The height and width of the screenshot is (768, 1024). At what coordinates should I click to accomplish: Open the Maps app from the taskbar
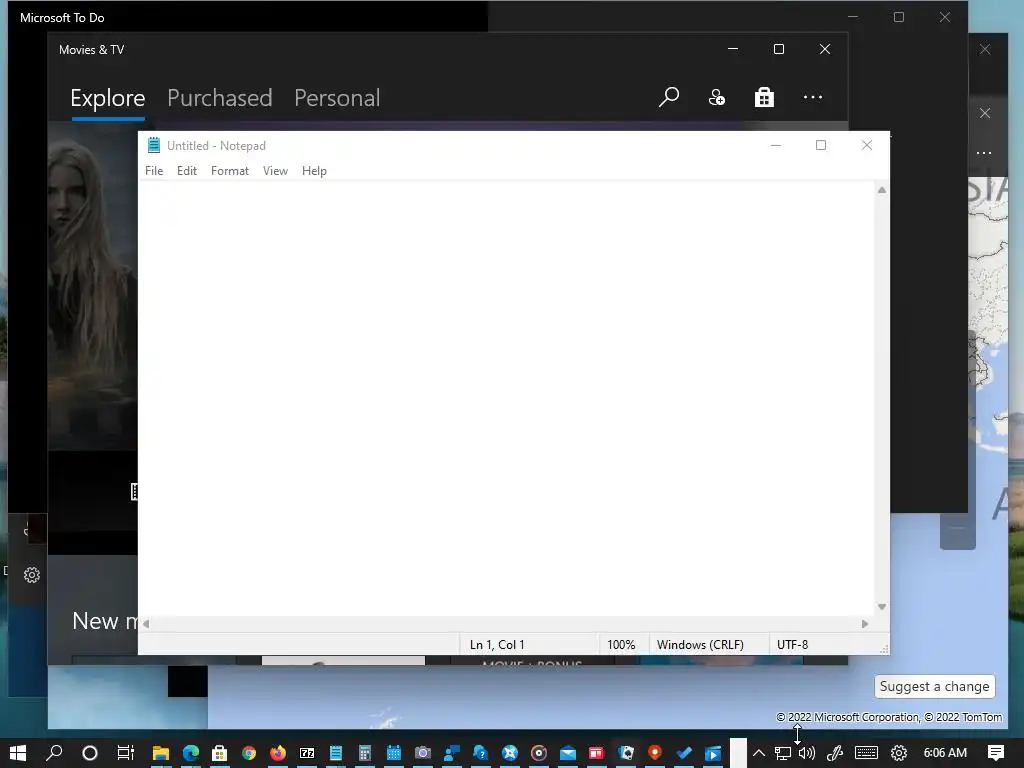click(x=655, y=753)
